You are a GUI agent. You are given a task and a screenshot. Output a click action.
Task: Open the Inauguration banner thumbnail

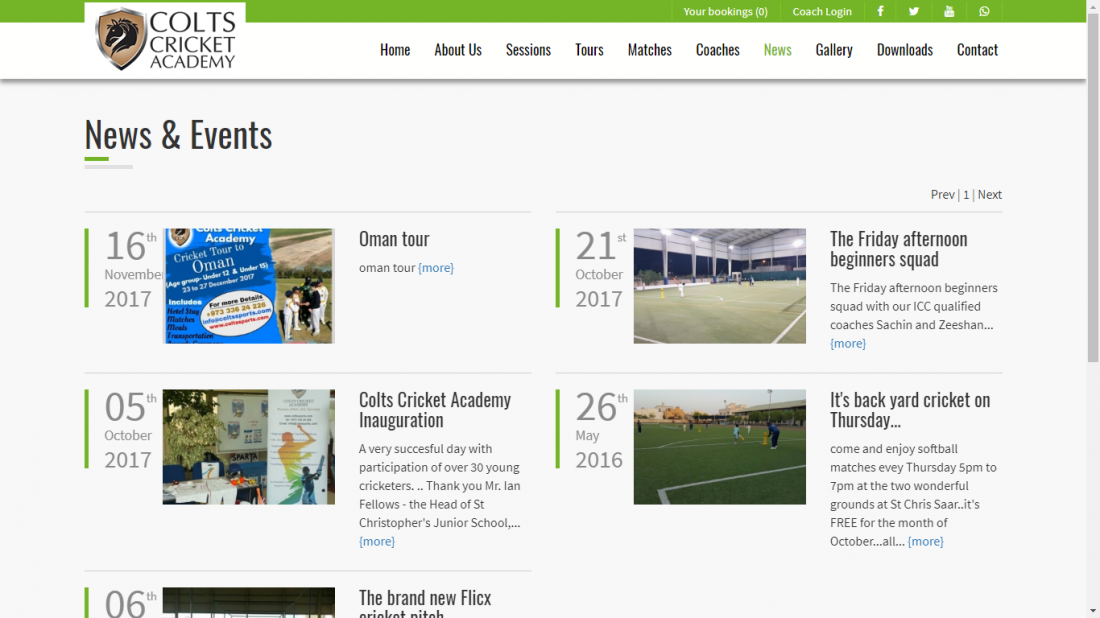249,447
